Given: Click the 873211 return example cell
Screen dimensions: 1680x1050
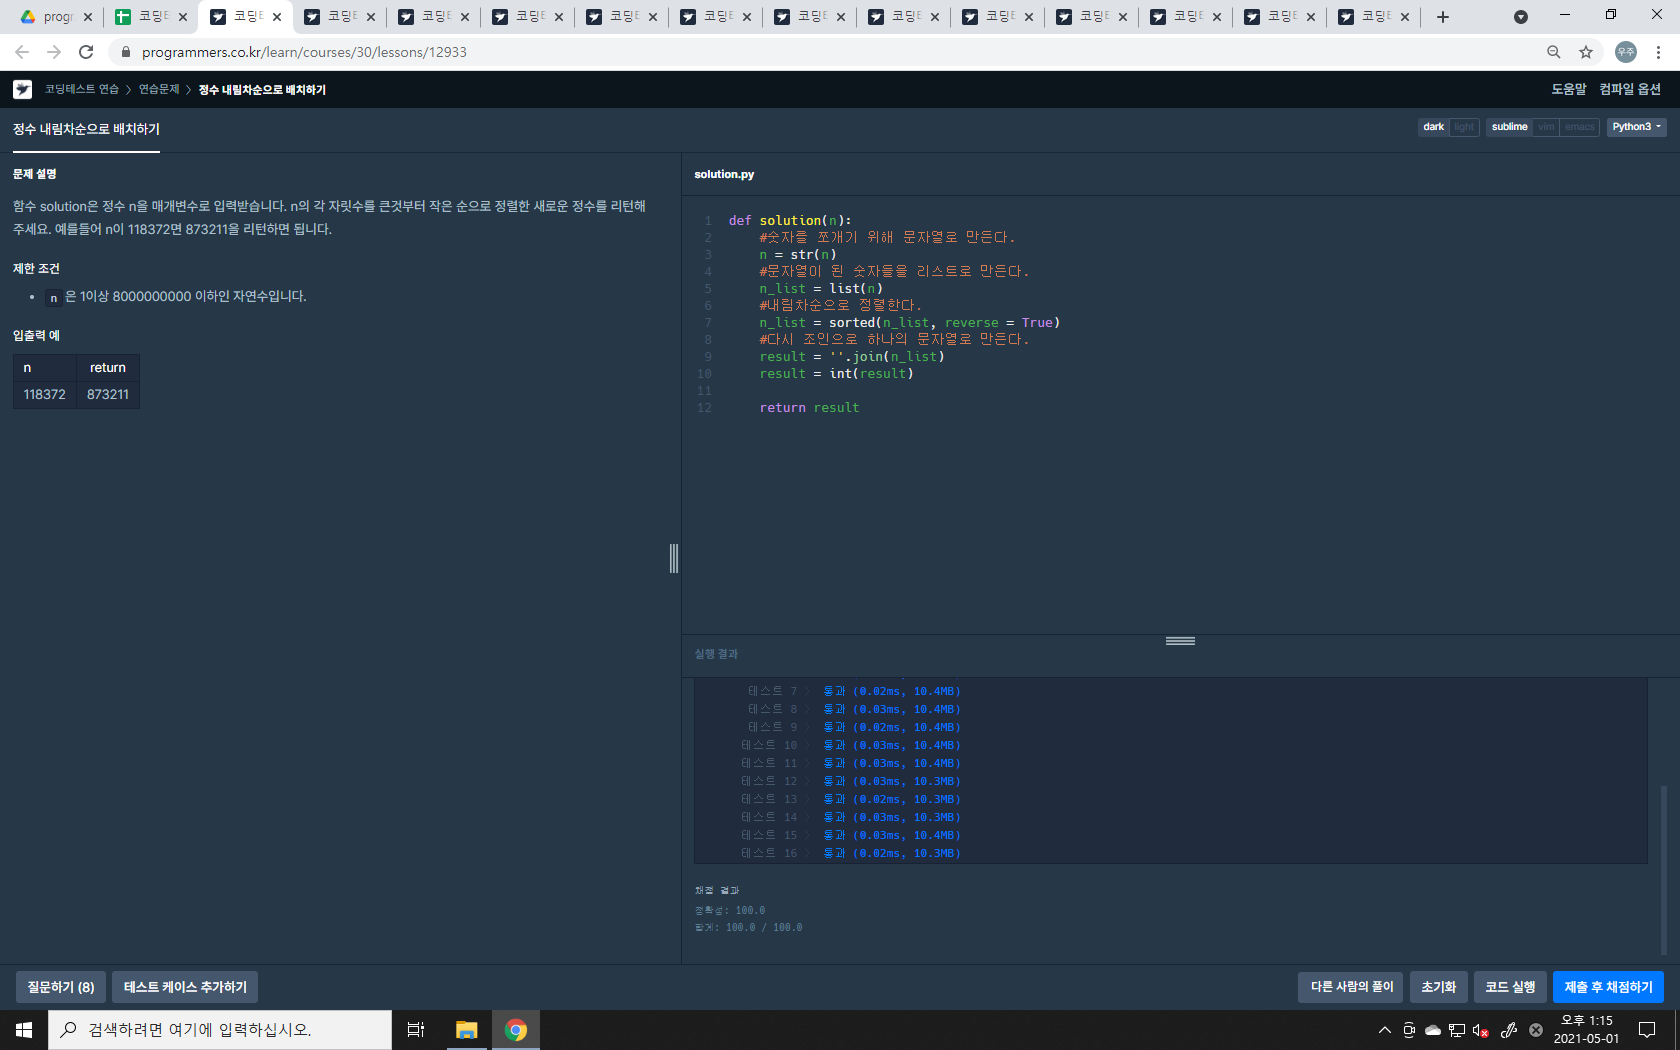Looking at the screenshot, I should click(x=108, y=395).
